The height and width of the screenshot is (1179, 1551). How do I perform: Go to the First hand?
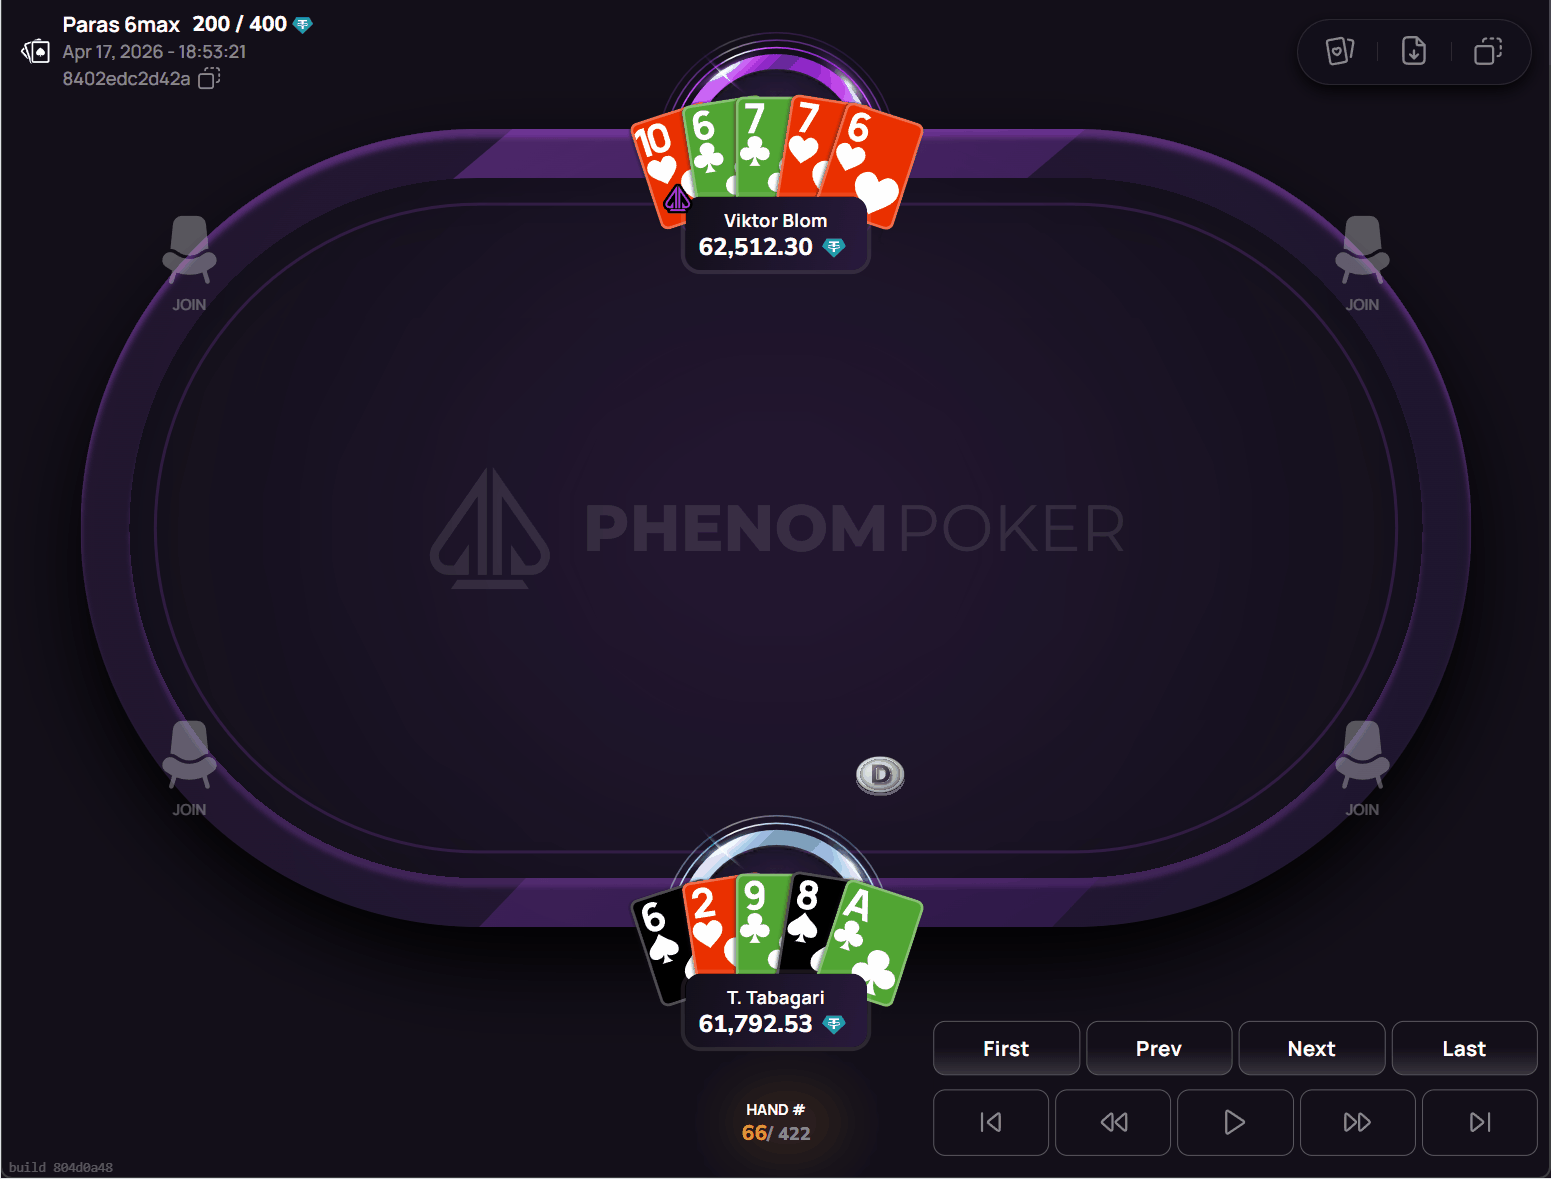[1006, 1048]
